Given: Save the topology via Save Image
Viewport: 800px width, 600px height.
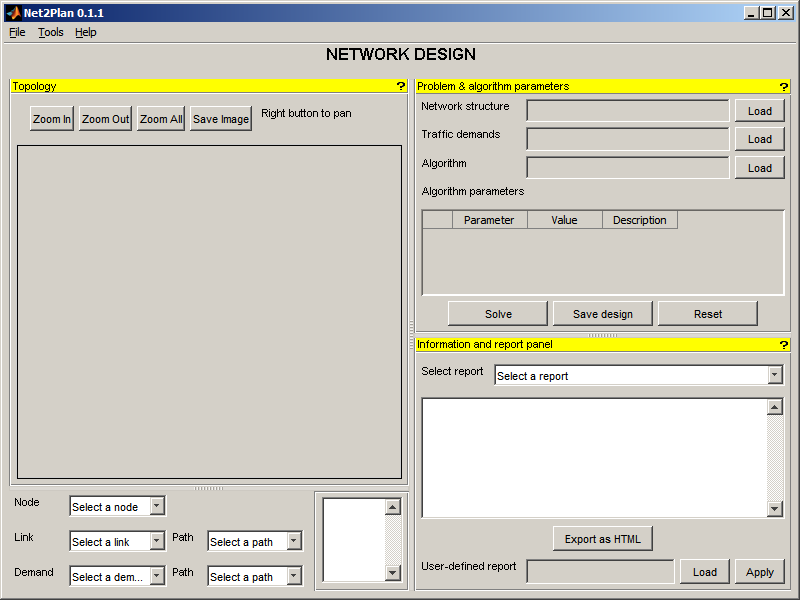Looking at the screenshot, I should (221, 119).
